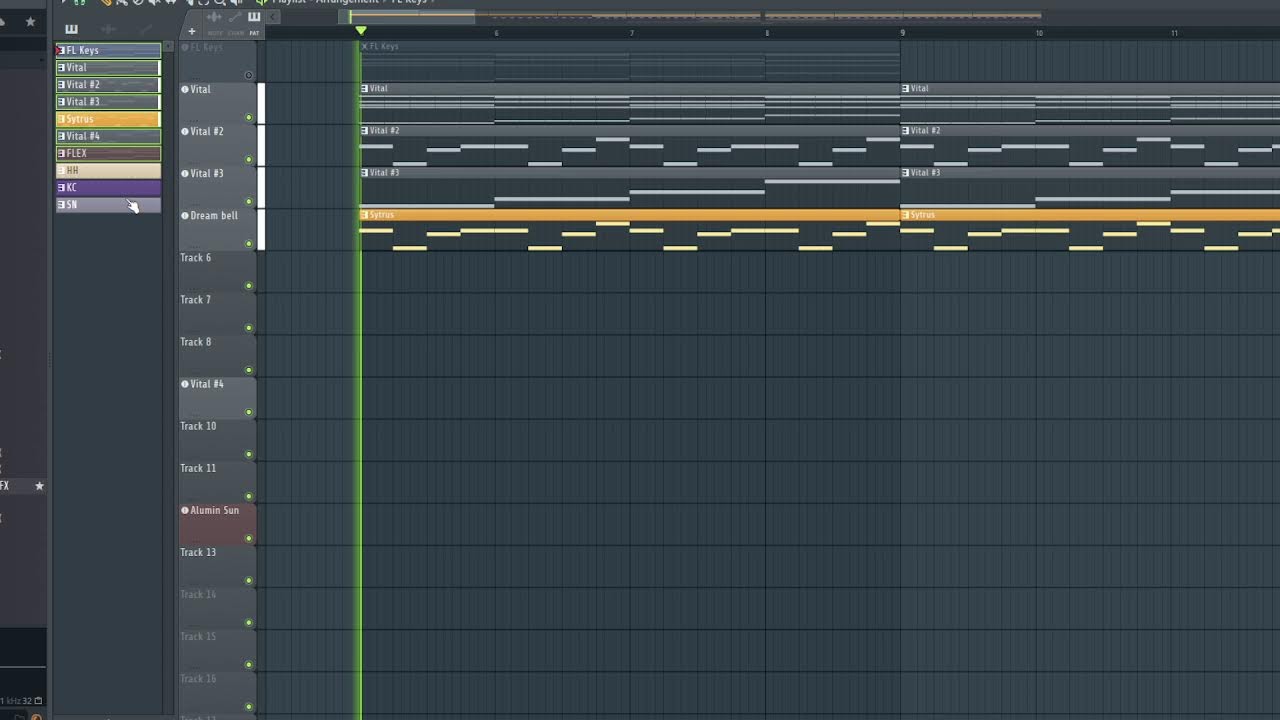Click bar 7 on the timeline ruler
The image size is (1280, 720).
[631, 33]
